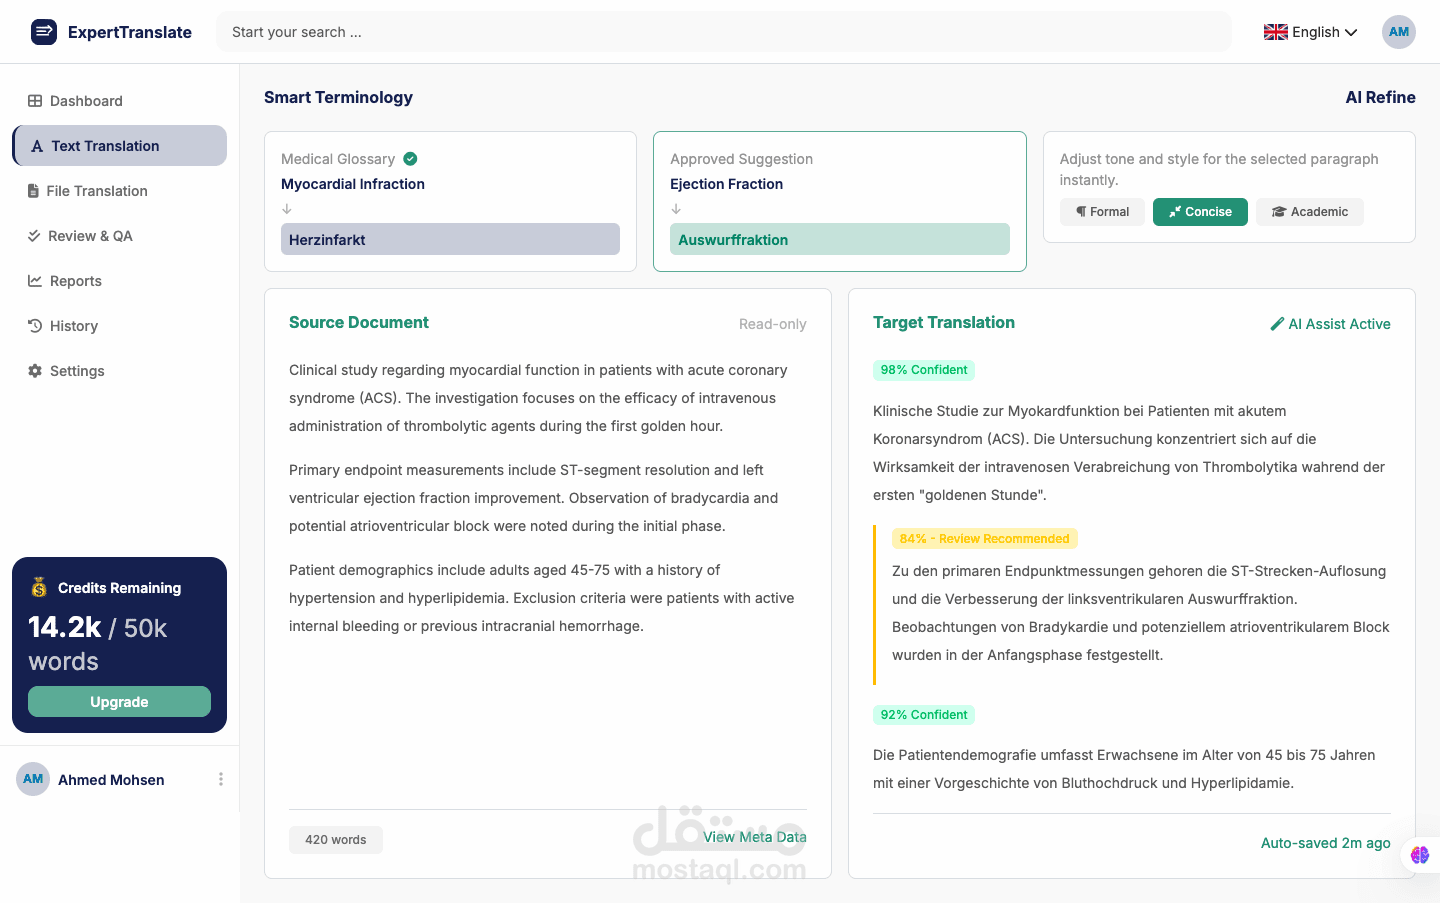The image size is (1440, 903).
Task: Click the Review & QA checkmark icon
Action: click(x=34, y=236)
